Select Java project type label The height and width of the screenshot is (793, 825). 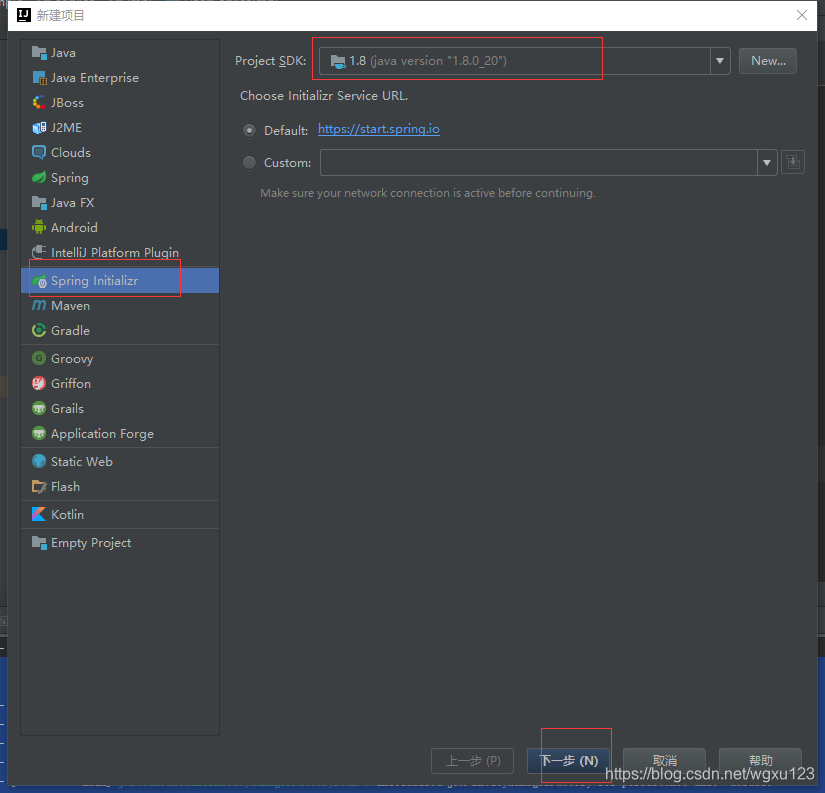pyautogui.click(x=63, y=53)
